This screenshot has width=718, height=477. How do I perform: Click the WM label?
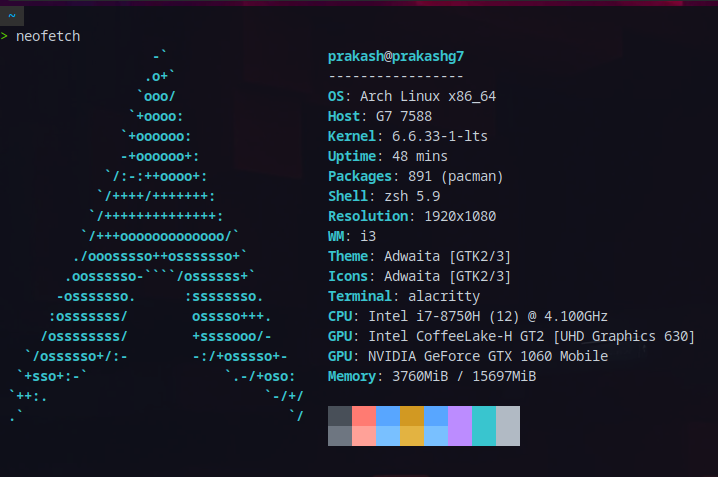[336, 236]
